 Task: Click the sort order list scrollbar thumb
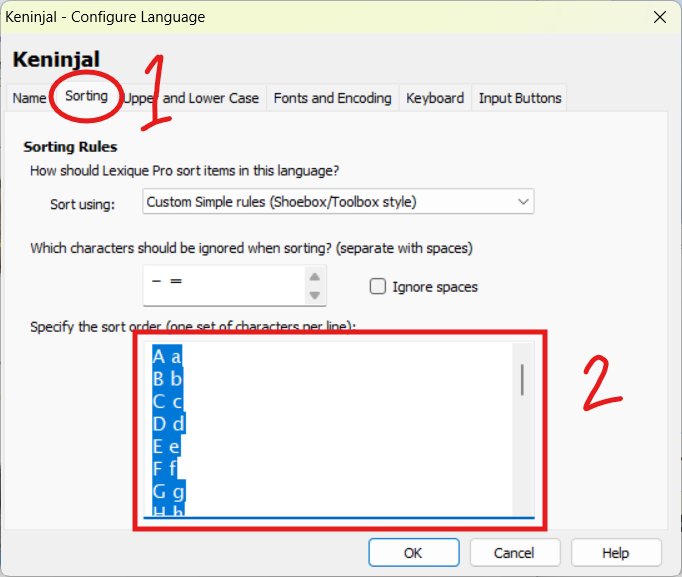[522, 379]
